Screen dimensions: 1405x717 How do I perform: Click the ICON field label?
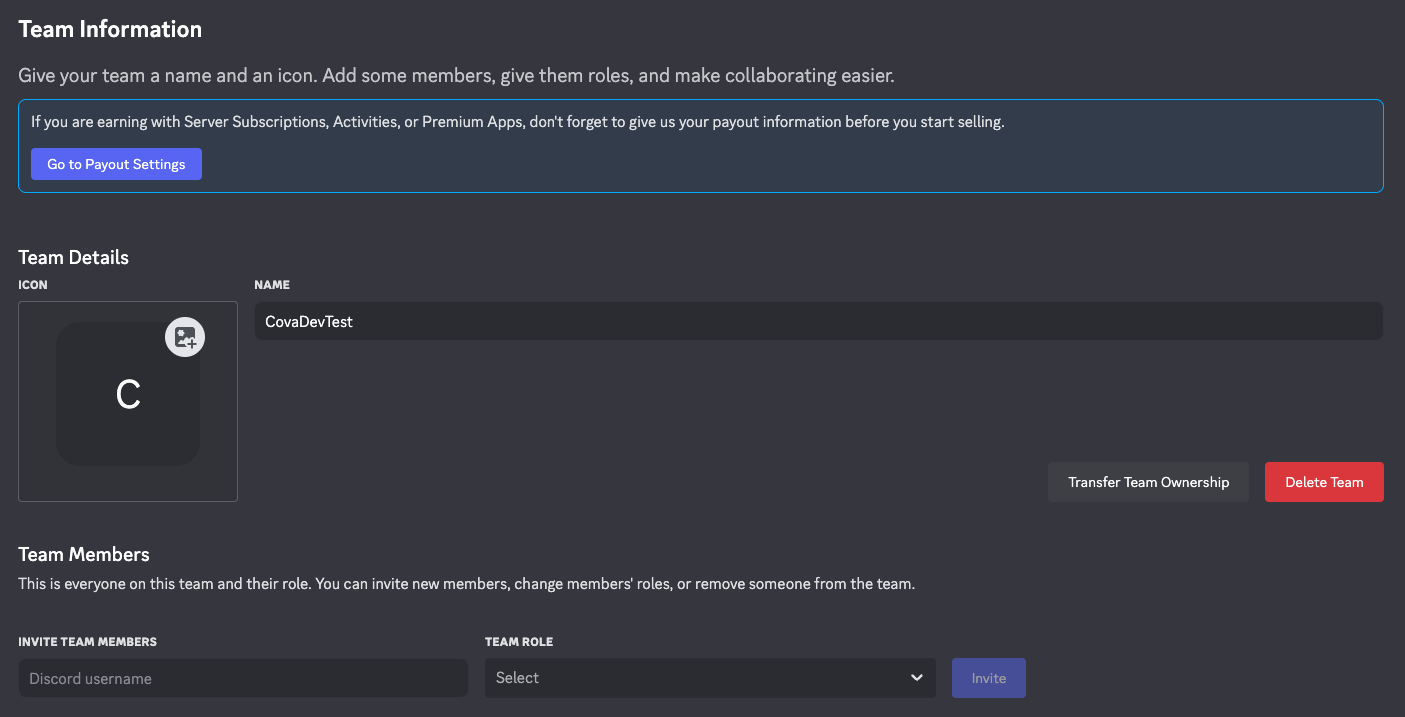33,285
